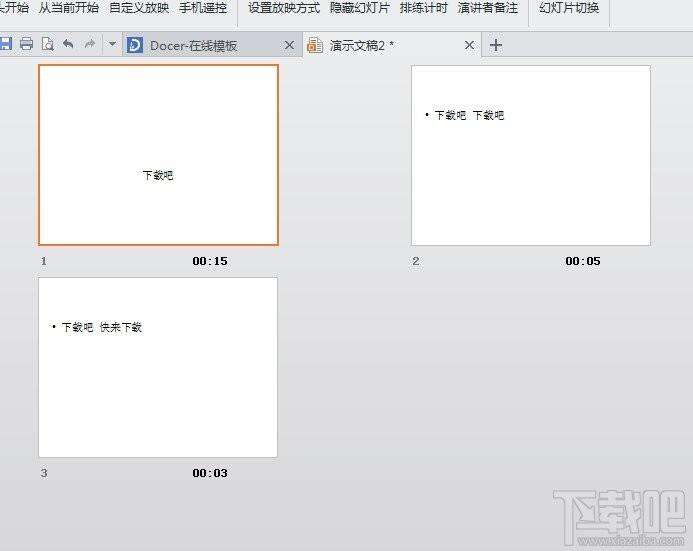Screen dimensions: 693x551
Task: Close the Docer-在线模板 tab
Action: point(289,45)
